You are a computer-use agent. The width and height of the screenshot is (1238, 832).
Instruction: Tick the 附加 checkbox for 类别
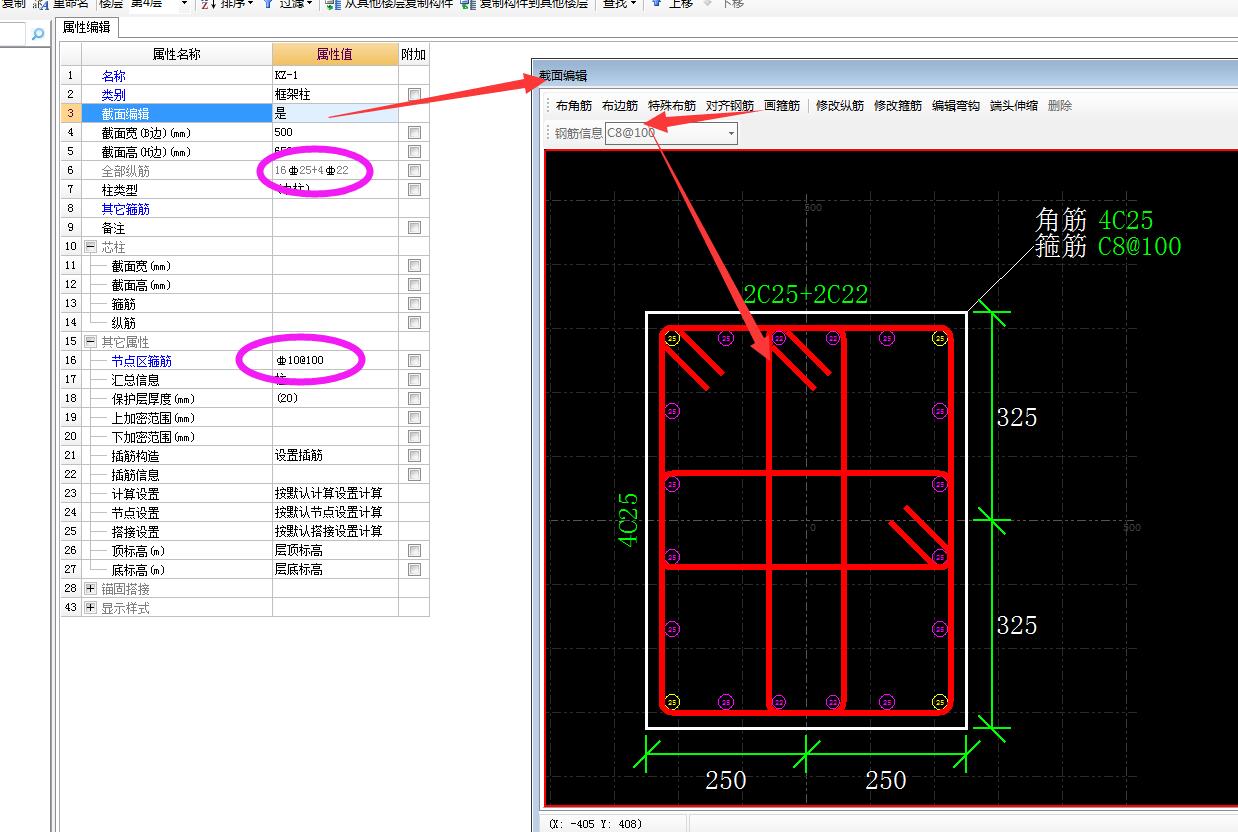[414, 94]
